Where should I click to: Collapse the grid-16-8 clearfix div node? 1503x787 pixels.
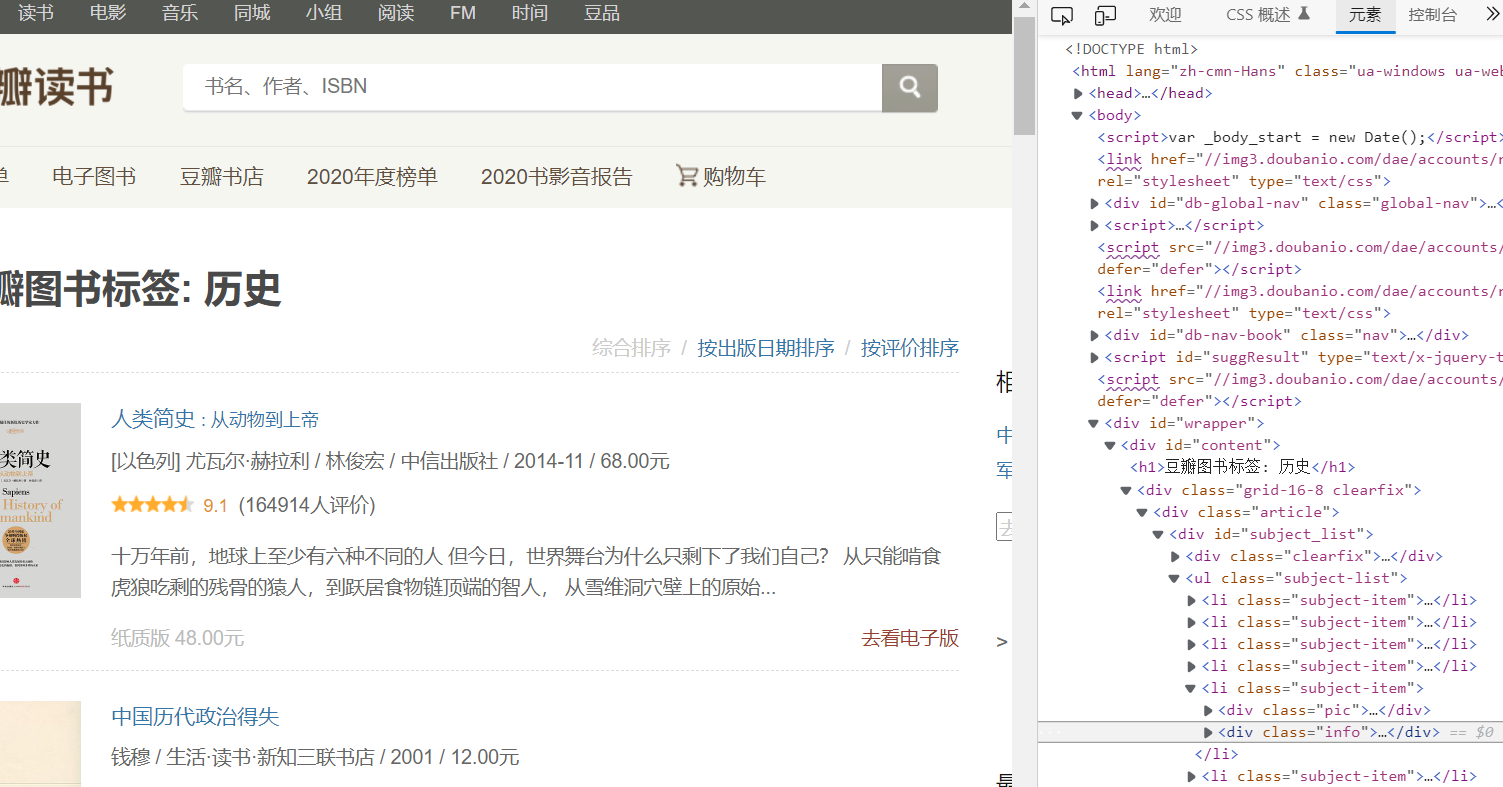pos(1126,489)
